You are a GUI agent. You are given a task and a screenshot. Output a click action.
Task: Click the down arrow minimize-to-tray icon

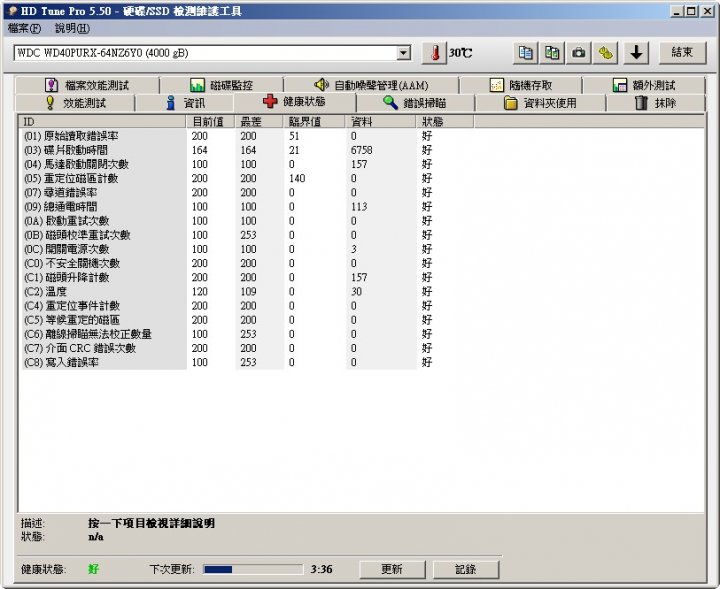(636, 53)
